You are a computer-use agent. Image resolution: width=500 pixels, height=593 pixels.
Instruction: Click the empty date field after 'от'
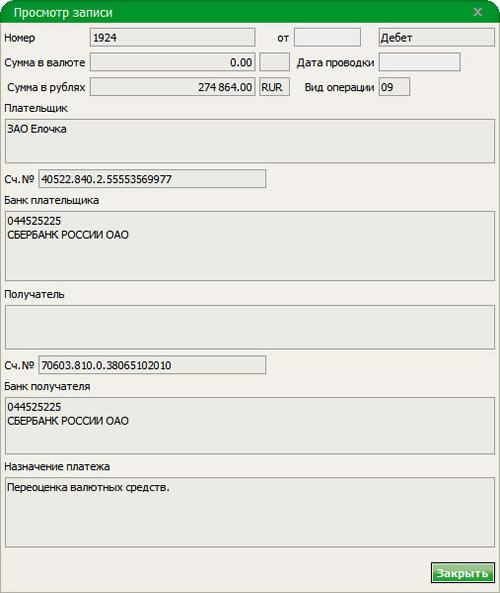[x=327, y=38]
